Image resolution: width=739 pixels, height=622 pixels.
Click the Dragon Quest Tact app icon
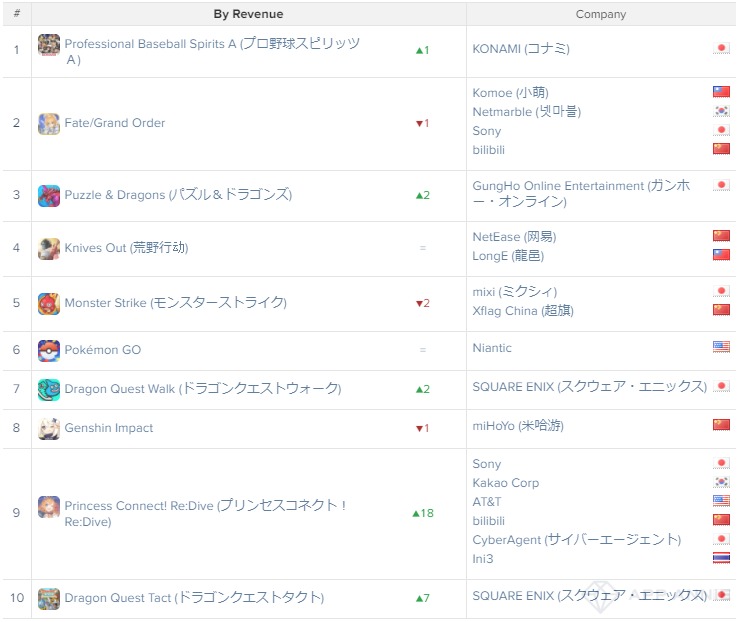49,599
